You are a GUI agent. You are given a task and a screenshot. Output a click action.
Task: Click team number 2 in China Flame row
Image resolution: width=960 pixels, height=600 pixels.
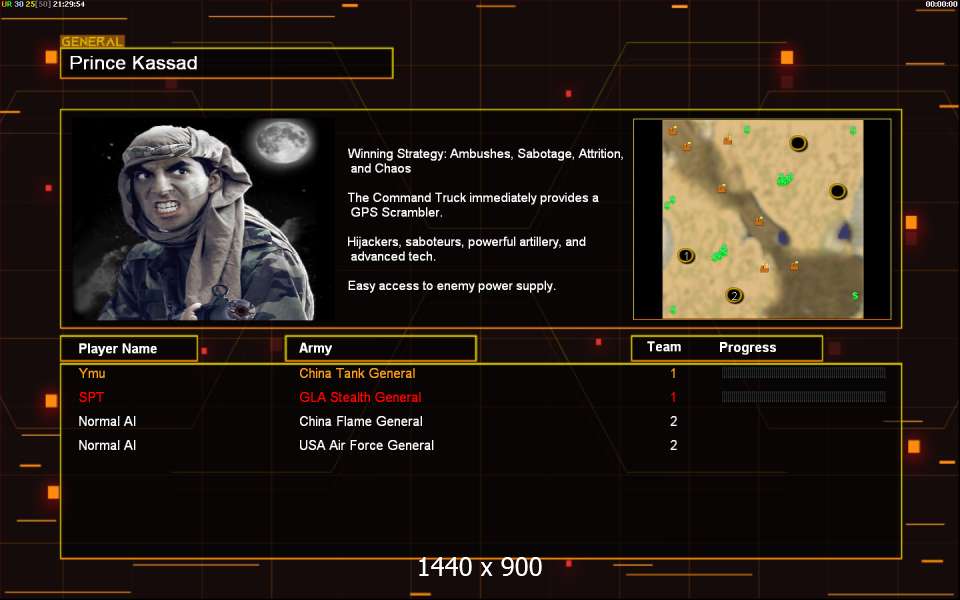(x=673, y=421)
